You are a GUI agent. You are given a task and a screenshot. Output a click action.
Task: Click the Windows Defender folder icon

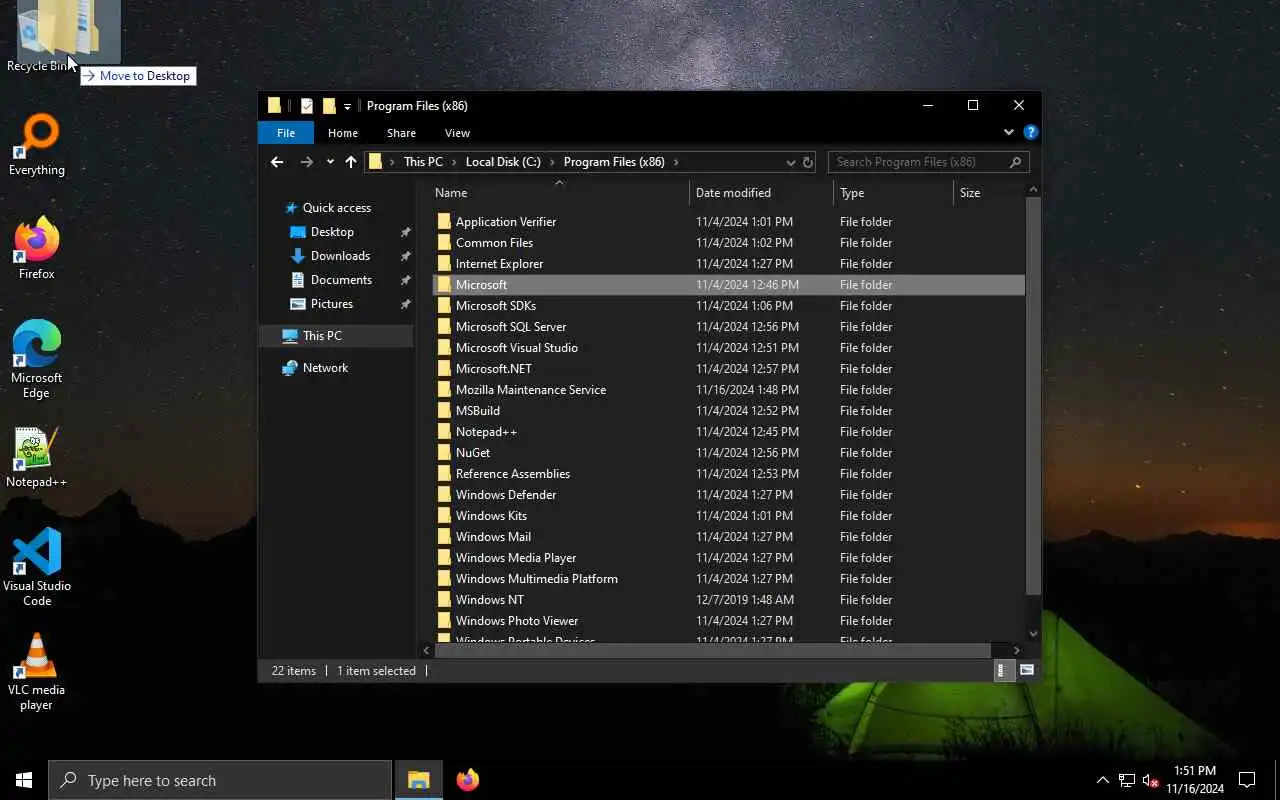444,495
